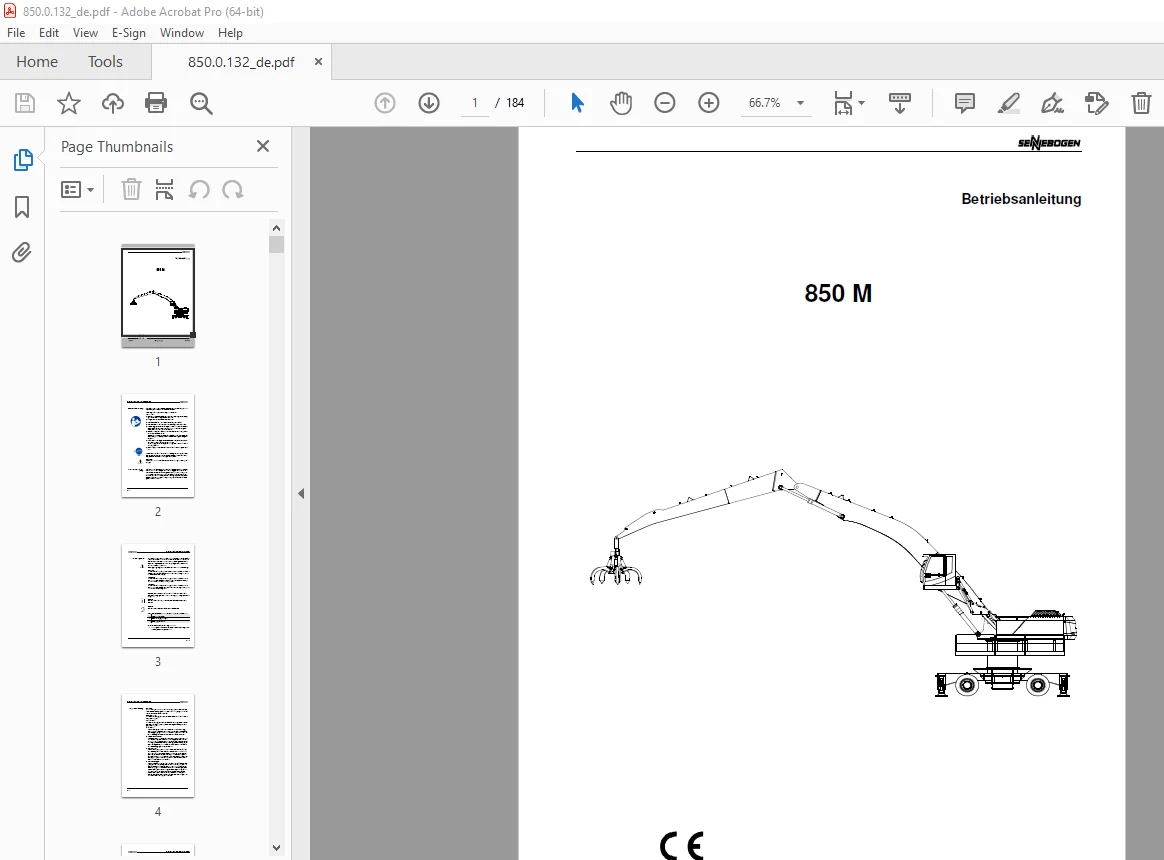Open Page Thumbnails sidebar icon

tap(23, 160)
